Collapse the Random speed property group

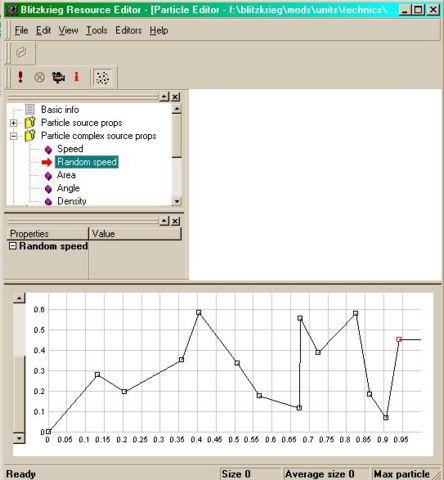[x=13, y=246]
